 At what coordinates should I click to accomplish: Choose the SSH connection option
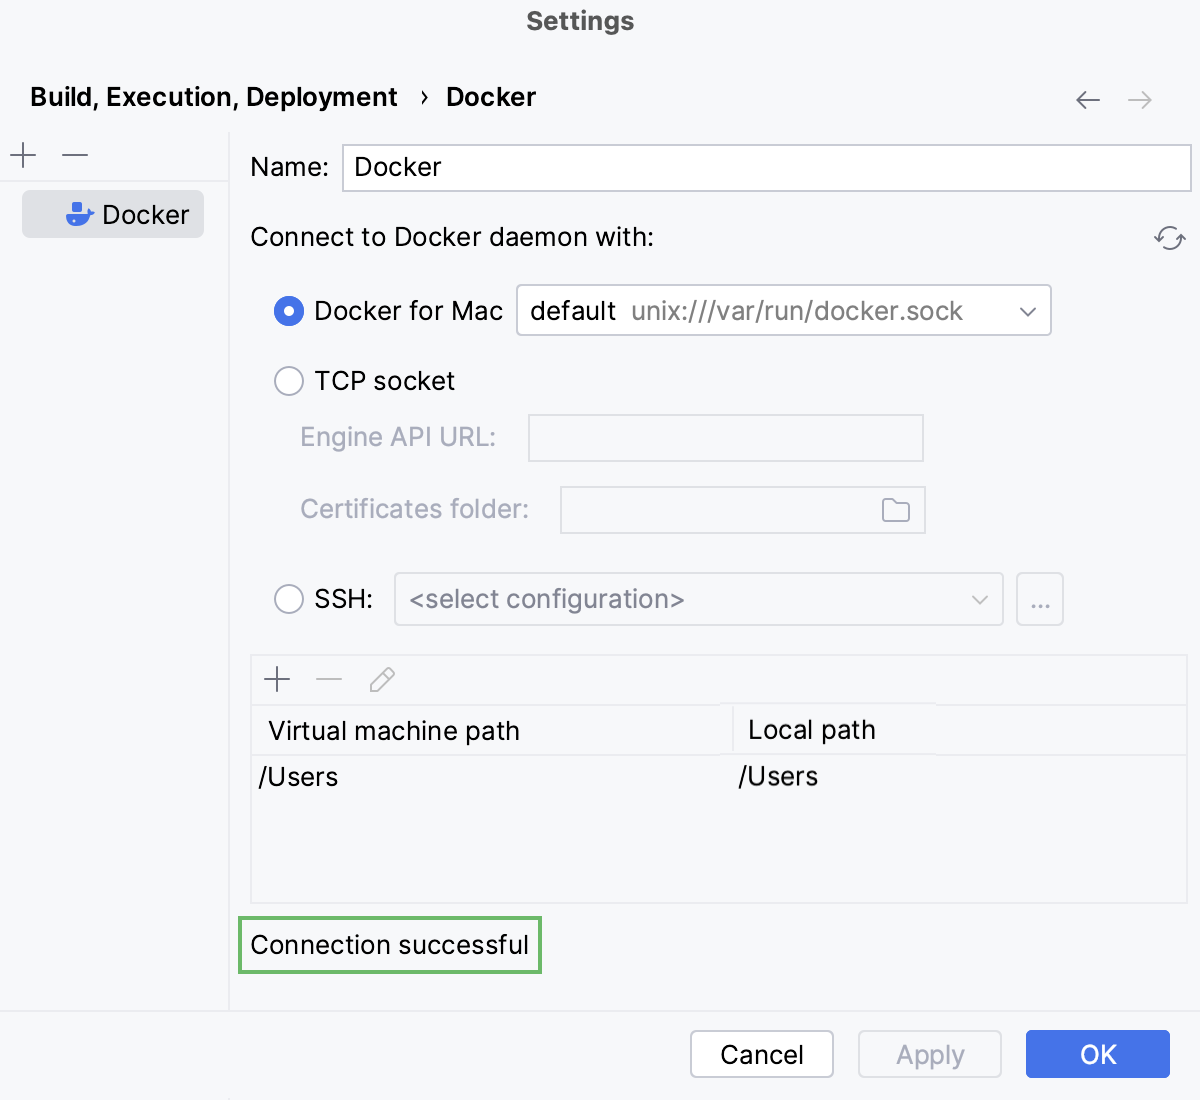coord(288,598)
